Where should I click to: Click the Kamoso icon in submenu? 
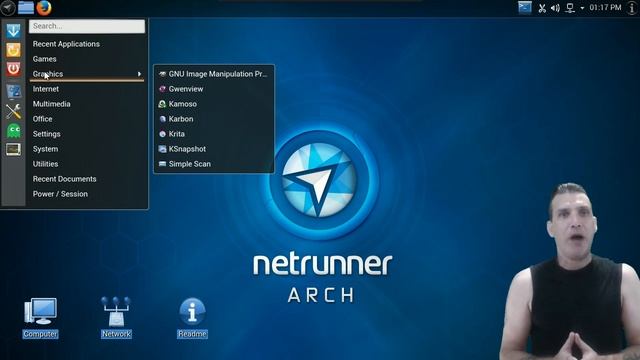[x=162, y=104]
